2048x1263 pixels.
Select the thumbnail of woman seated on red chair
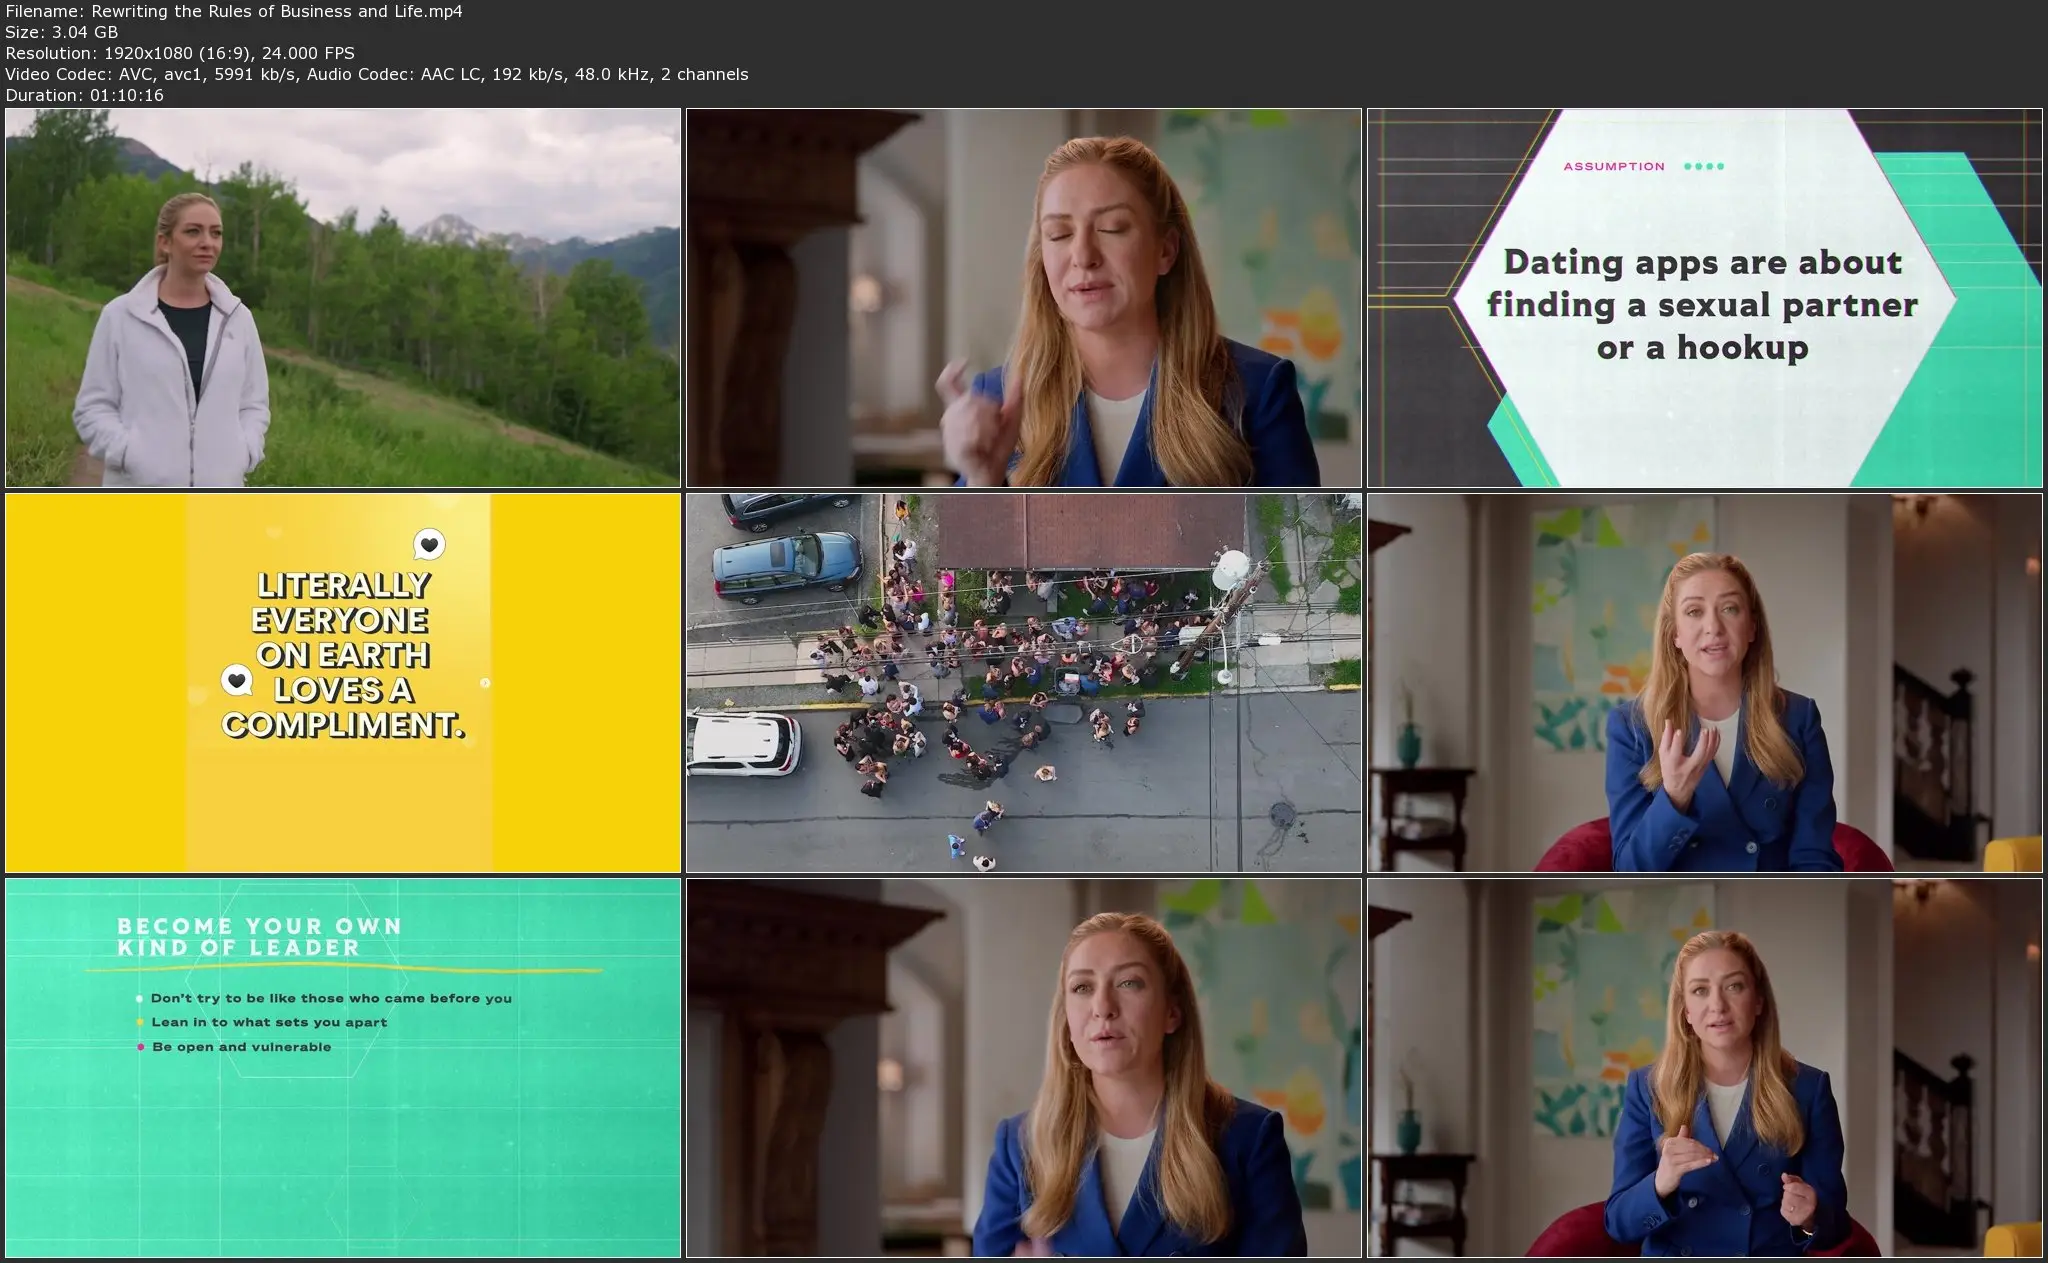[x=1705, y=683]
